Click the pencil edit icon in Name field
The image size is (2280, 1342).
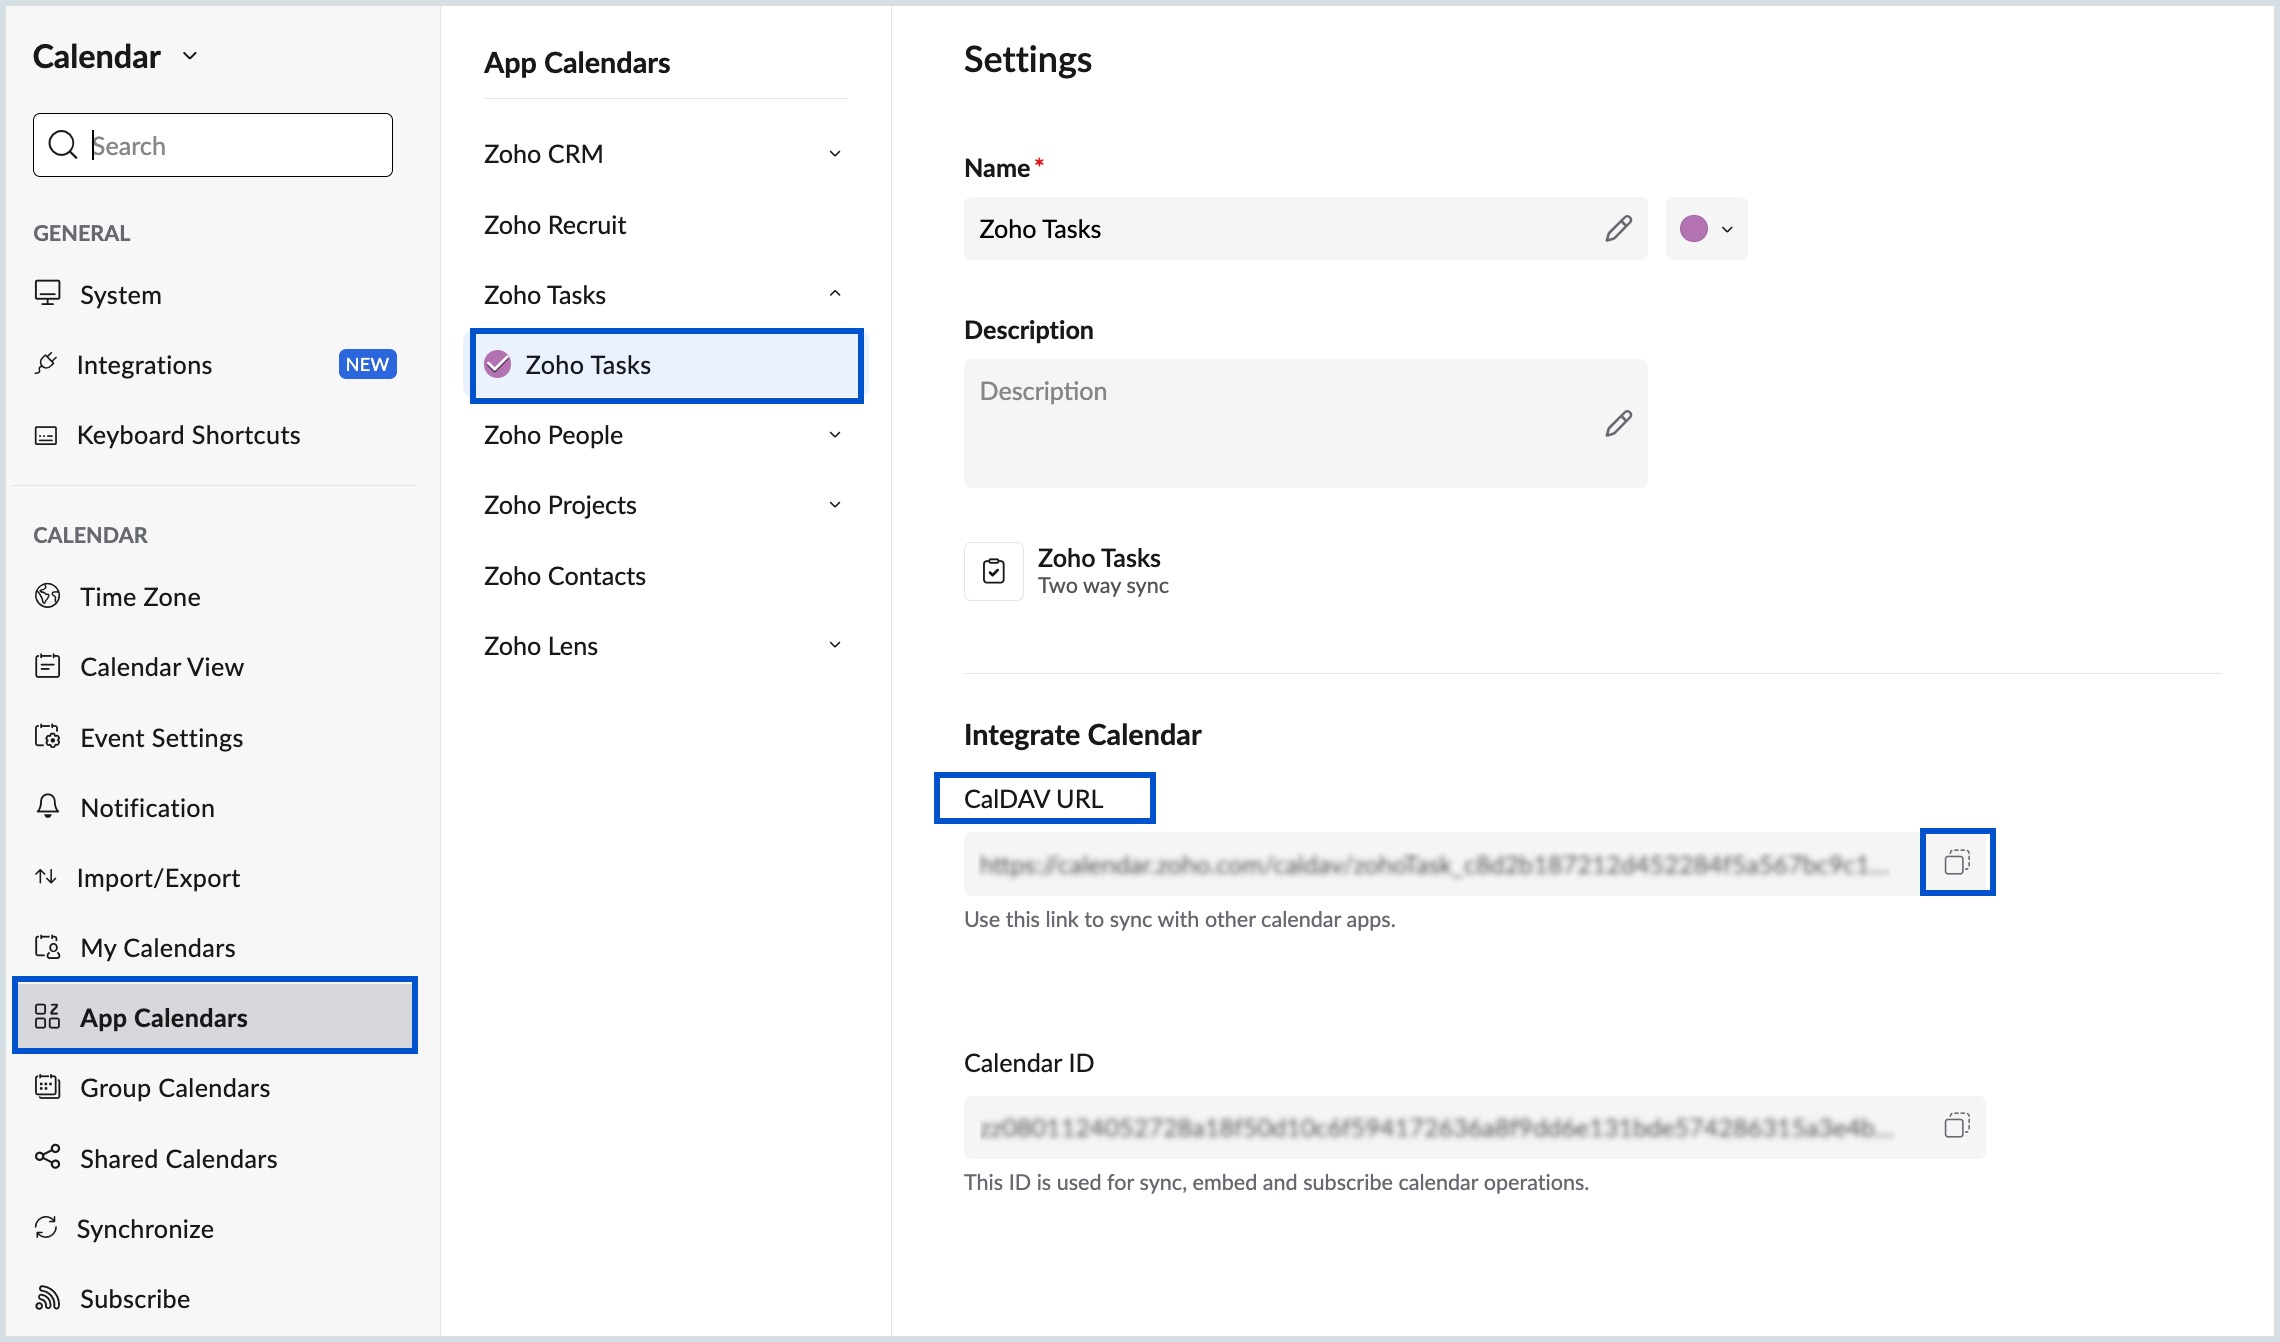1619,229
